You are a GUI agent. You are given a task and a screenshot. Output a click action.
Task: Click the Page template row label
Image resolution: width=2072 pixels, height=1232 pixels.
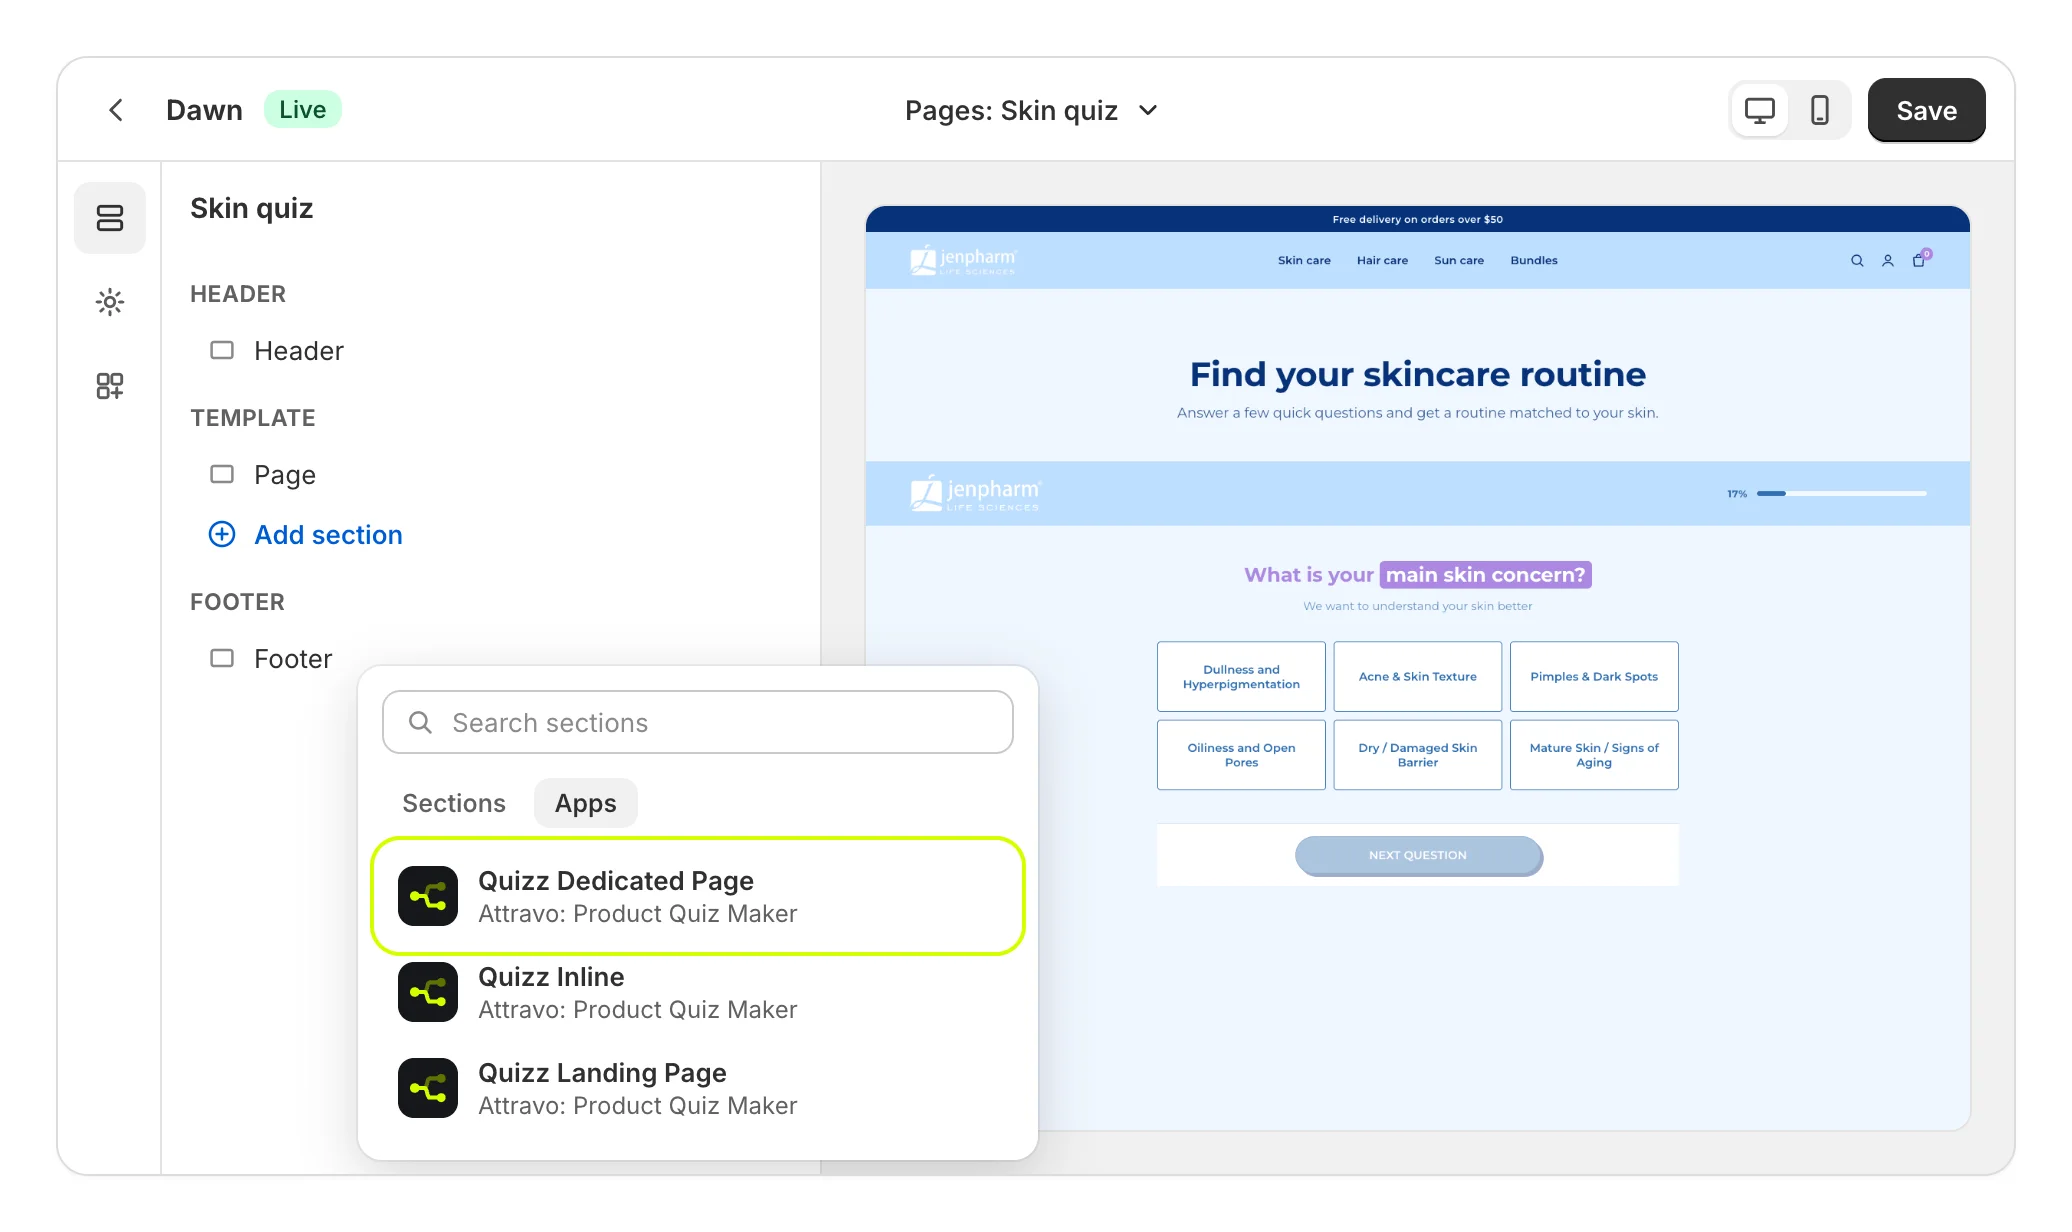[x=285, y=475]
